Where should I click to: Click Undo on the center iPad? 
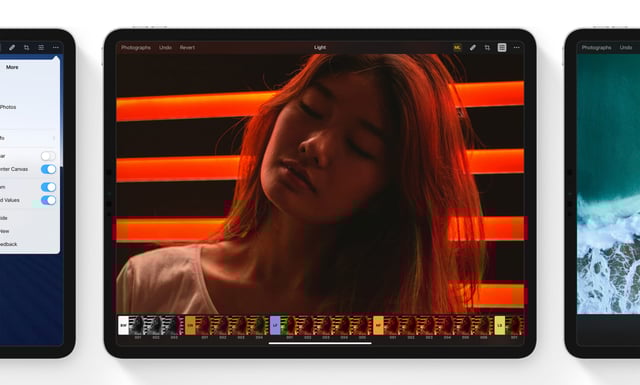[x=165, y=47]
